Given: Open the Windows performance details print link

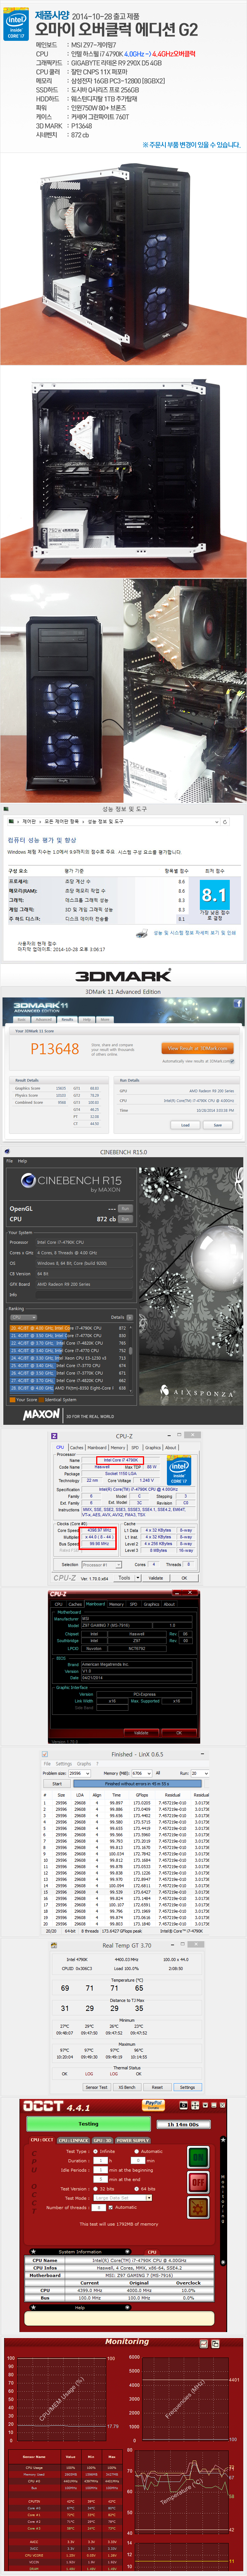Looking at the screenshot, I should click(x=195, y=932).
